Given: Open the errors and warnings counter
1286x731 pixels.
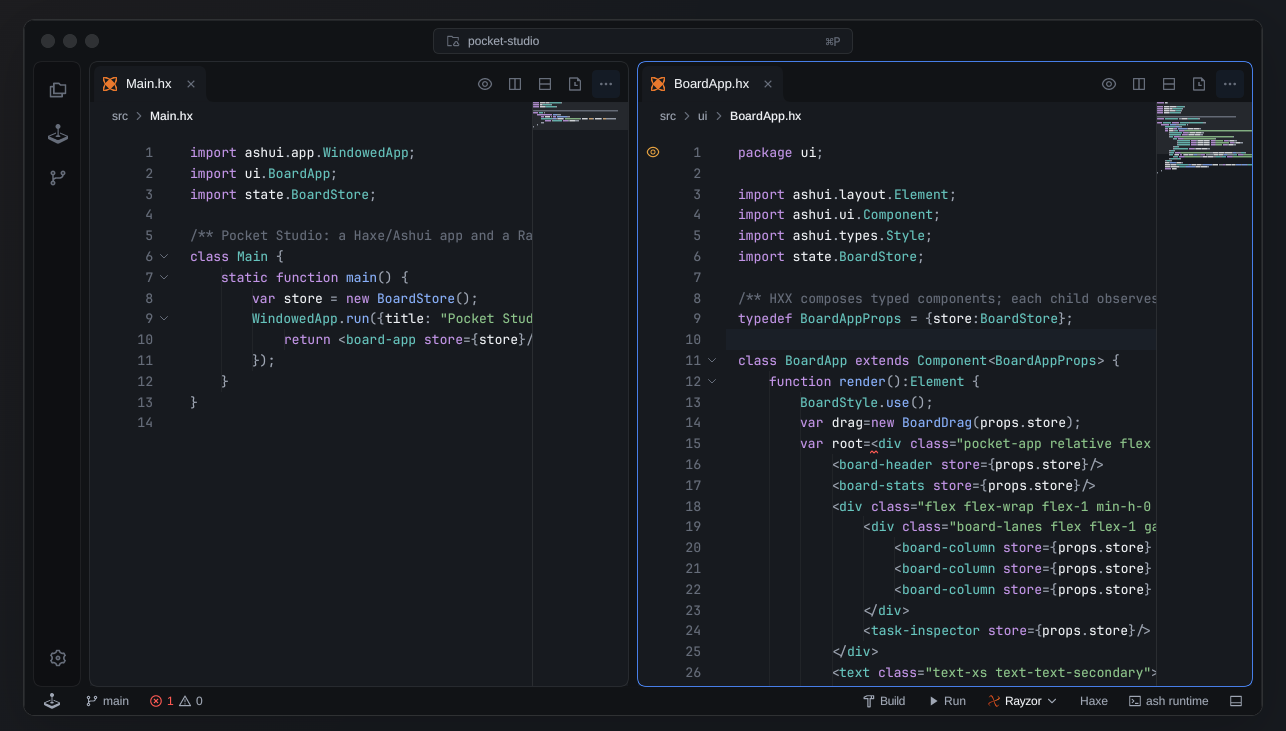Looking at the screenshot, I should coord(176,701).
